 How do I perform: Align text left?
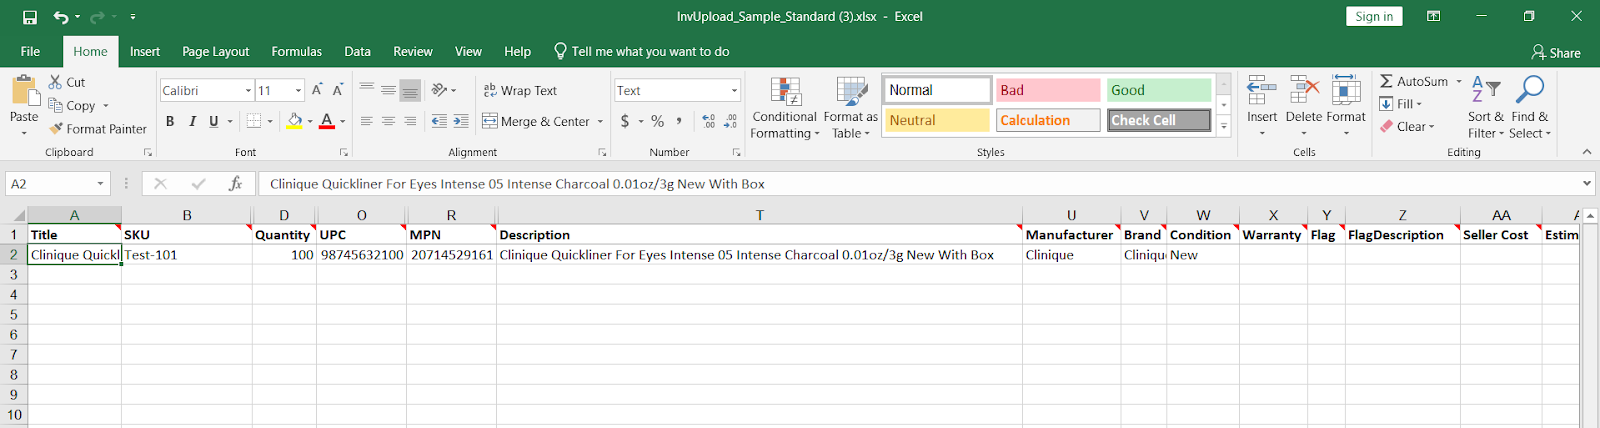point(367,121)
